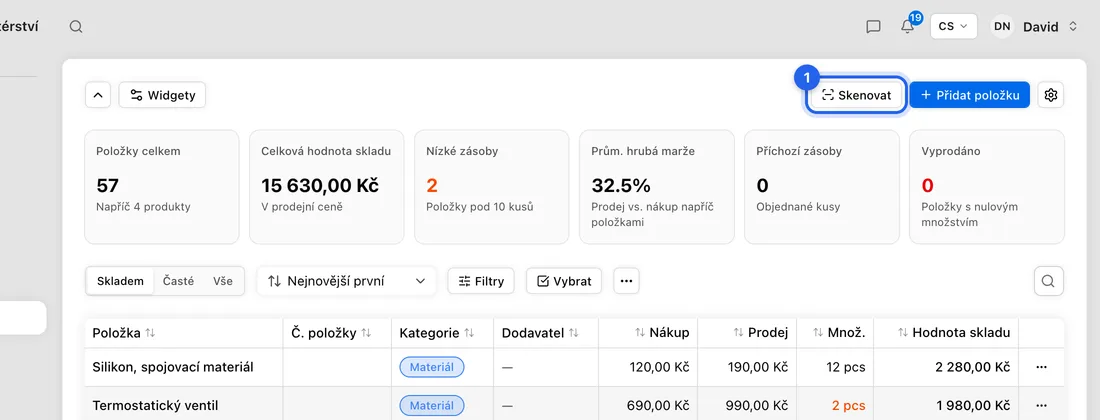Click the 2 pcs quantity cell
Screen dimensions: 1100x420
pos(849,405)
